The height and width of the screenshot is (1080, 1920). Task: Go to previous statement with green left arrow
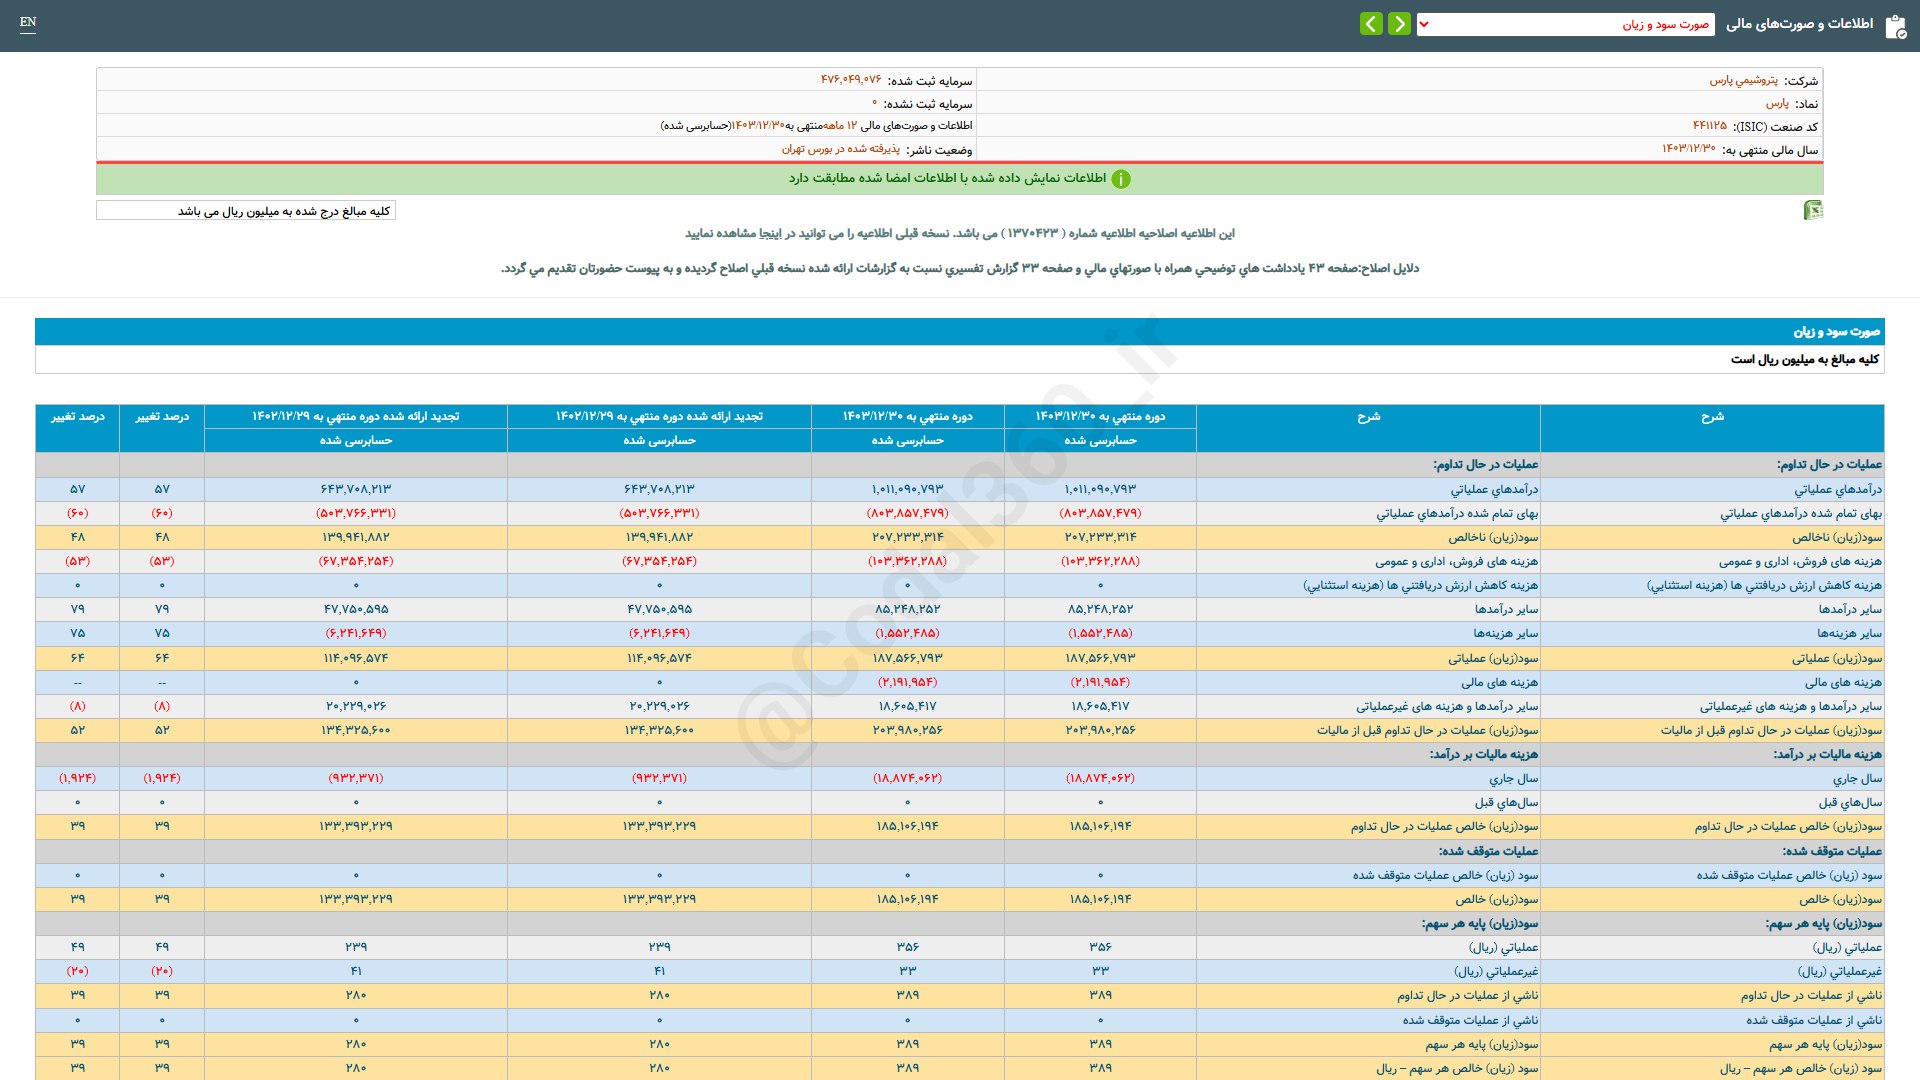[x=1371, y=23]
